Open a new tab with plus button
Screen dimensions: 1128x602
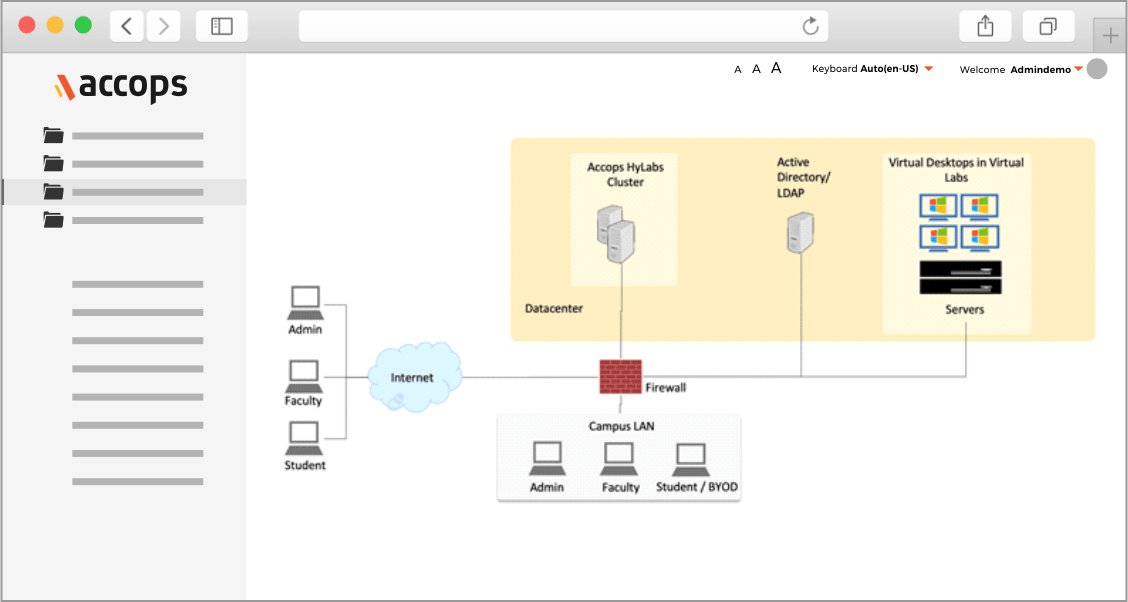tap(1110, 35)
